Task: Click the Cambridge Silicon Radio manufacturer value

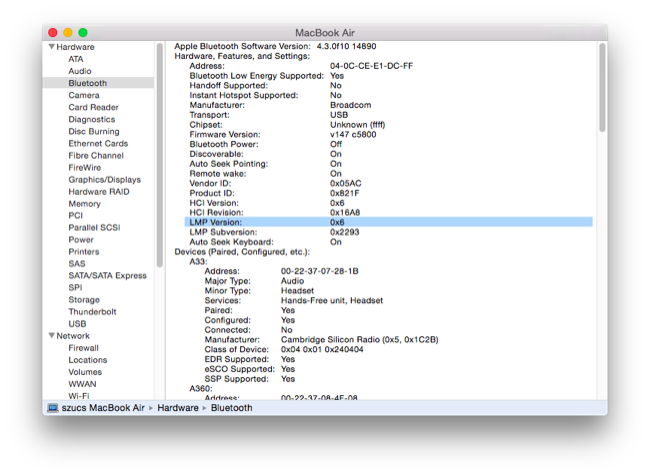Action: (359, 340)
